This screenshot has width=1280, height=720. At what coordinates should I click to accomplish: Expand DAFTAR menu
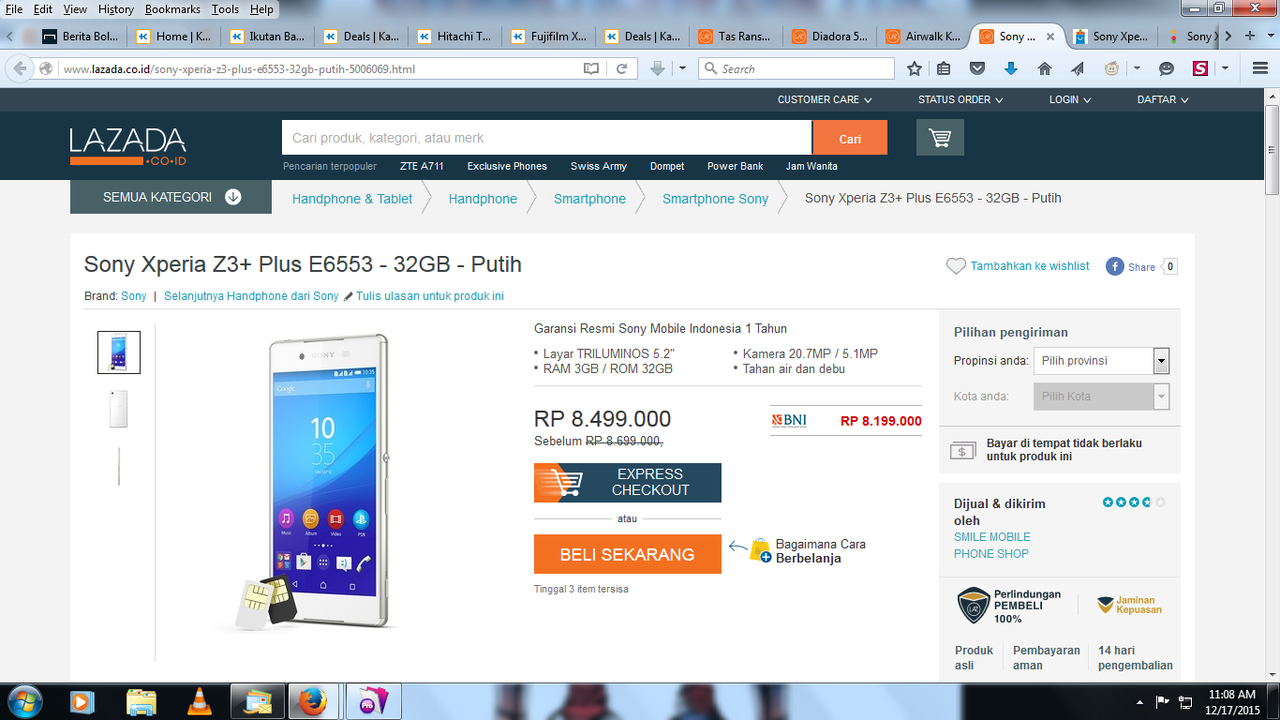point(1162,100)
